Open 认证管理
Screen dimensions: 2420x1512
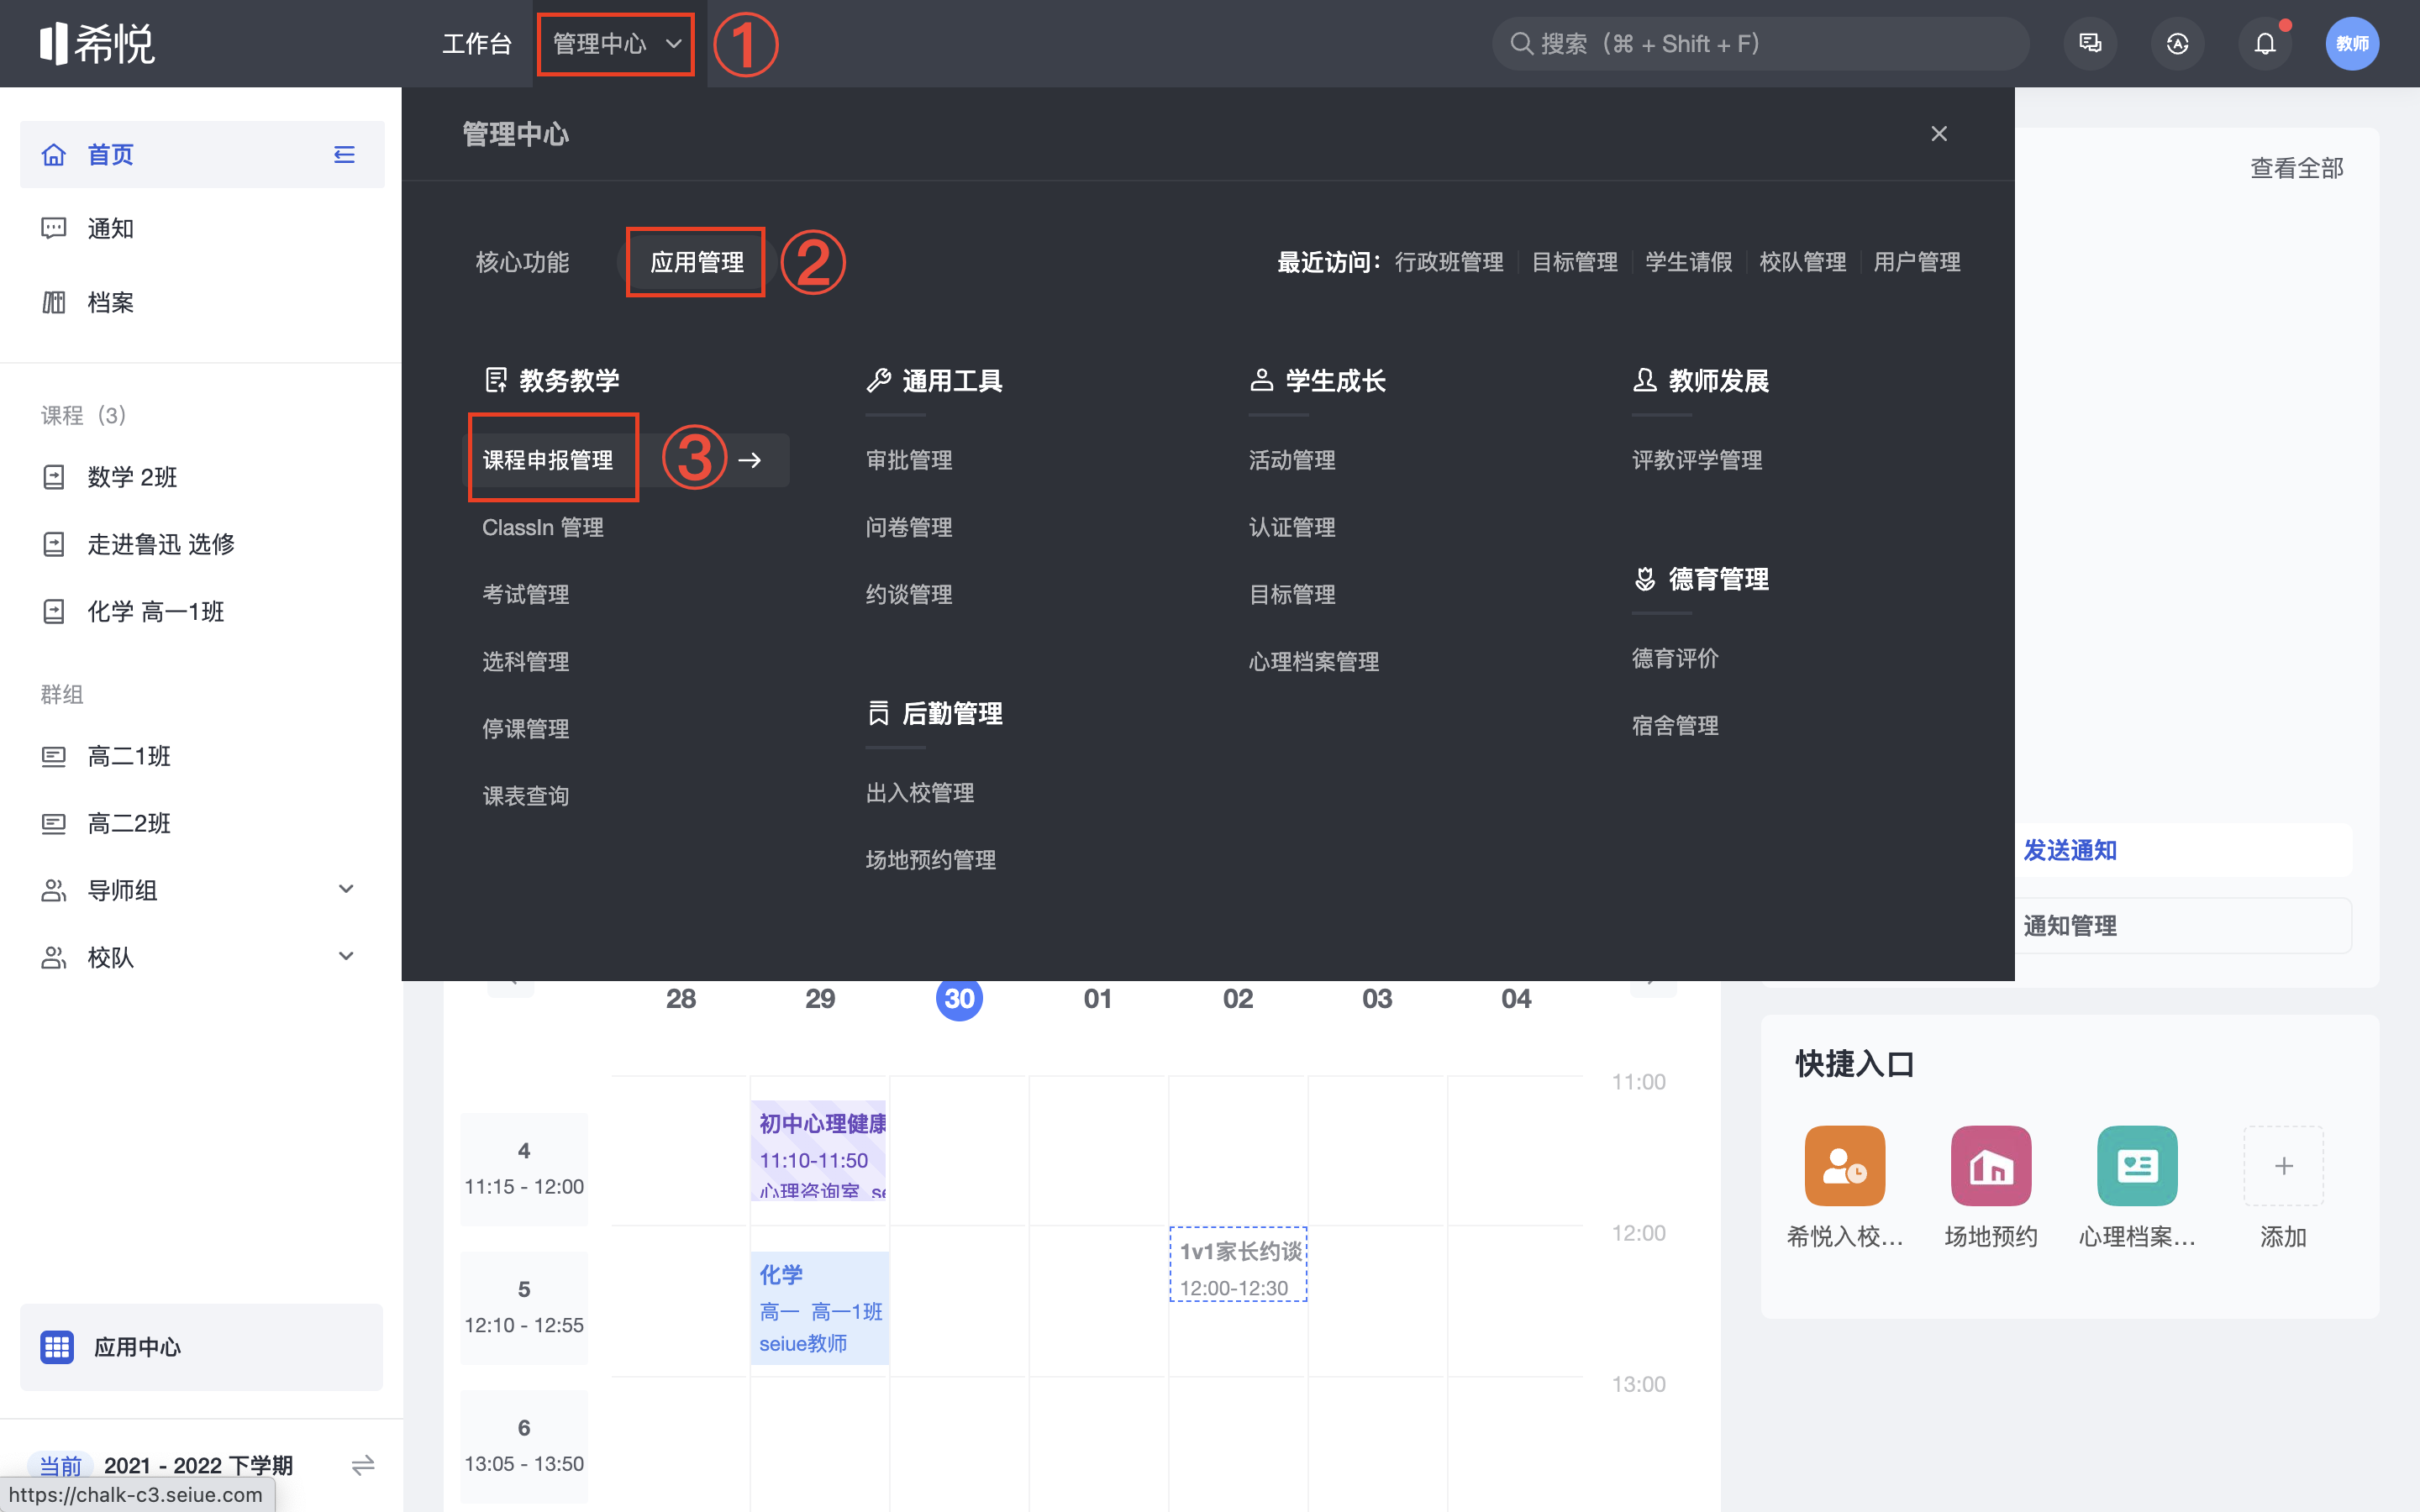[1292, 527]
